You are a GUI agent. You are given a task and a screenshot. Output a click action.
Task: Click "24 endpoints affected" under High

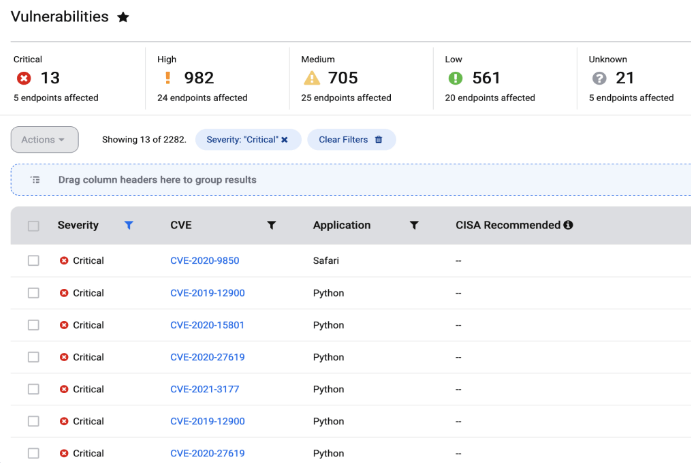pyautogui.click(x=202, y=98)
